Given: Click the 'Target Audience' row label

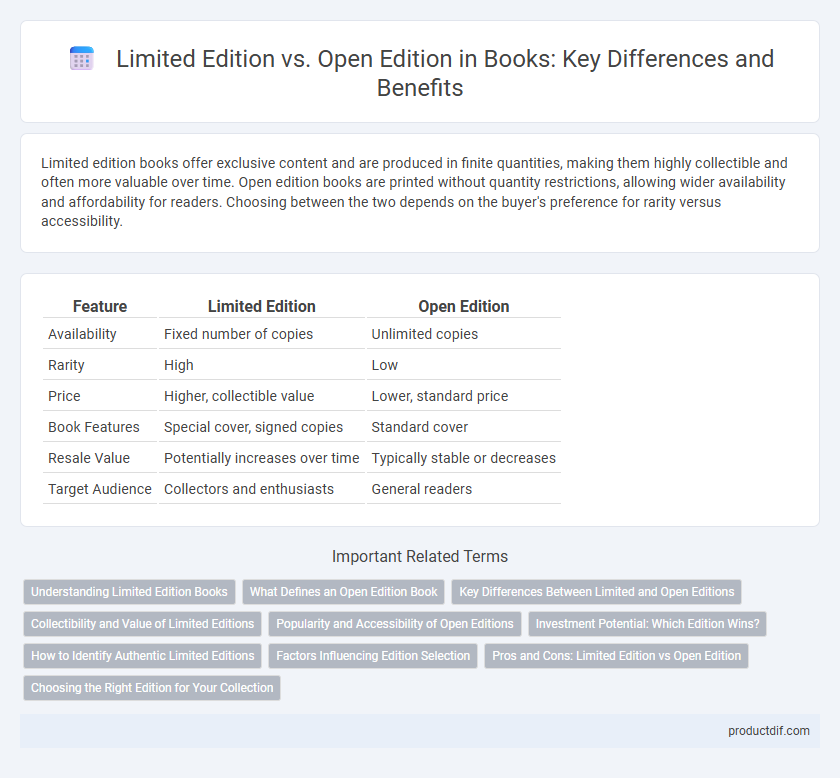Looking at the screenshot, I should 100,489.
